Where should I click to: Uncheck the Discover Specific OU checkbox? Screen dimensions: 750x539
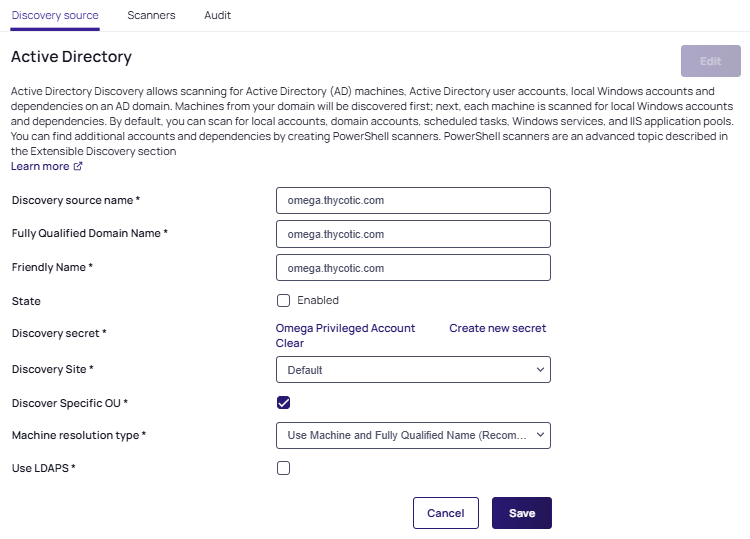point(283,403)
